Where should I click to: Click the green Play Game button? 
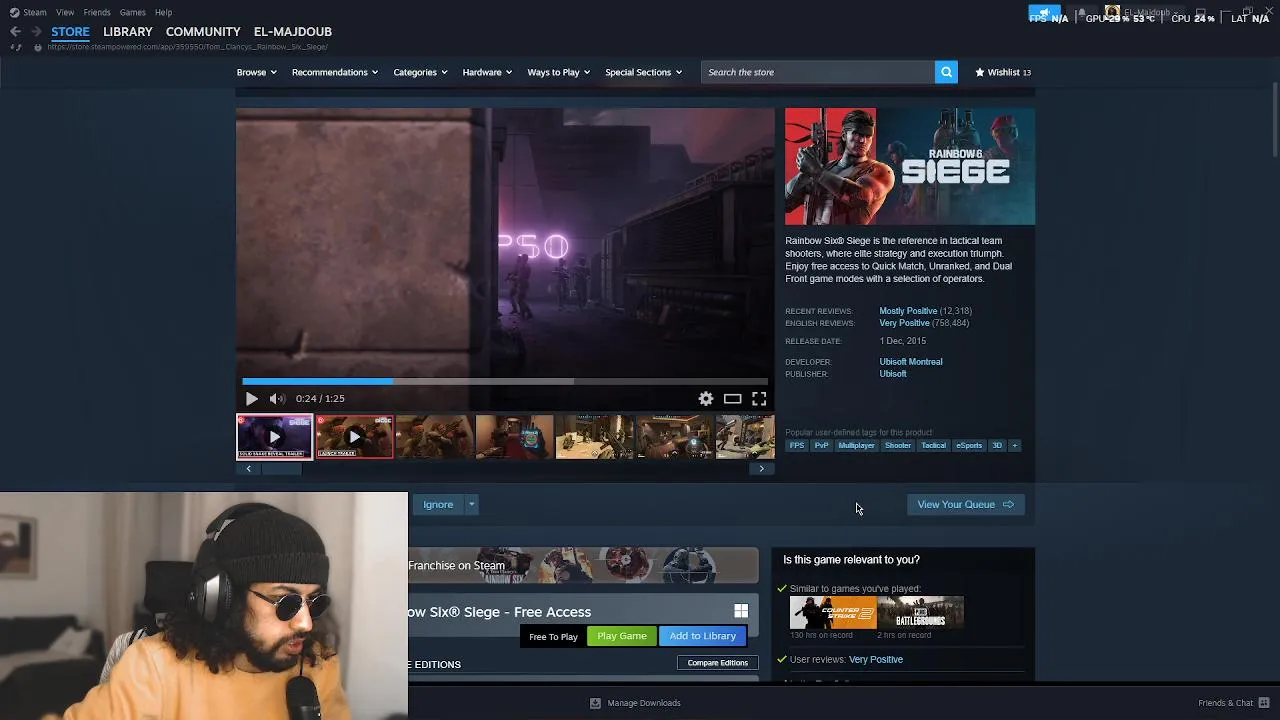(x=622, y=636)
